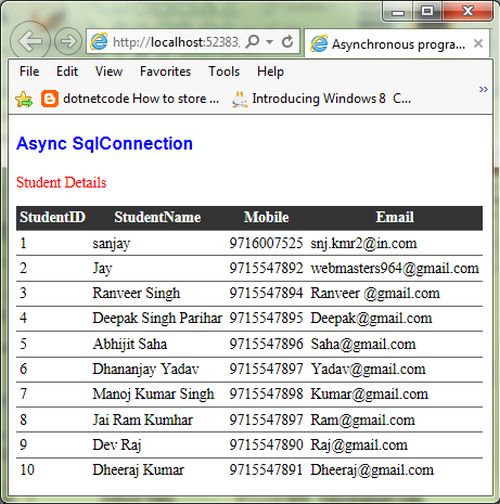Click the email Saha@gmail.com

tap(363, 344)
